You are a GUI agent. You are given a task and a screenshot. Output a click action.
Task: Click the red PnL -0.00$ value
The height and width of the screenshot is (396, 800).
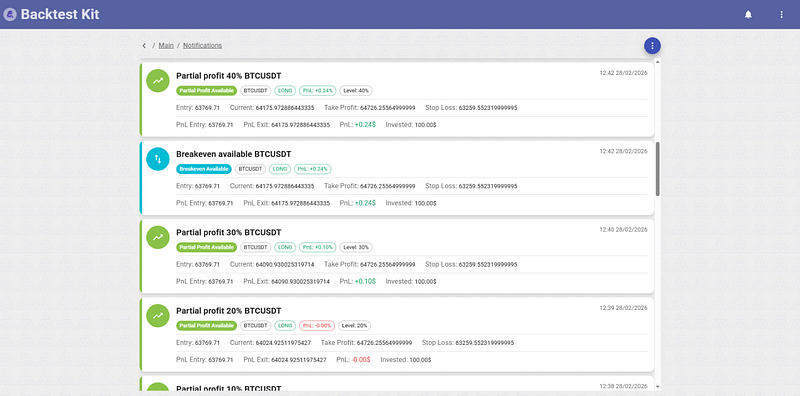click(361, 360)
